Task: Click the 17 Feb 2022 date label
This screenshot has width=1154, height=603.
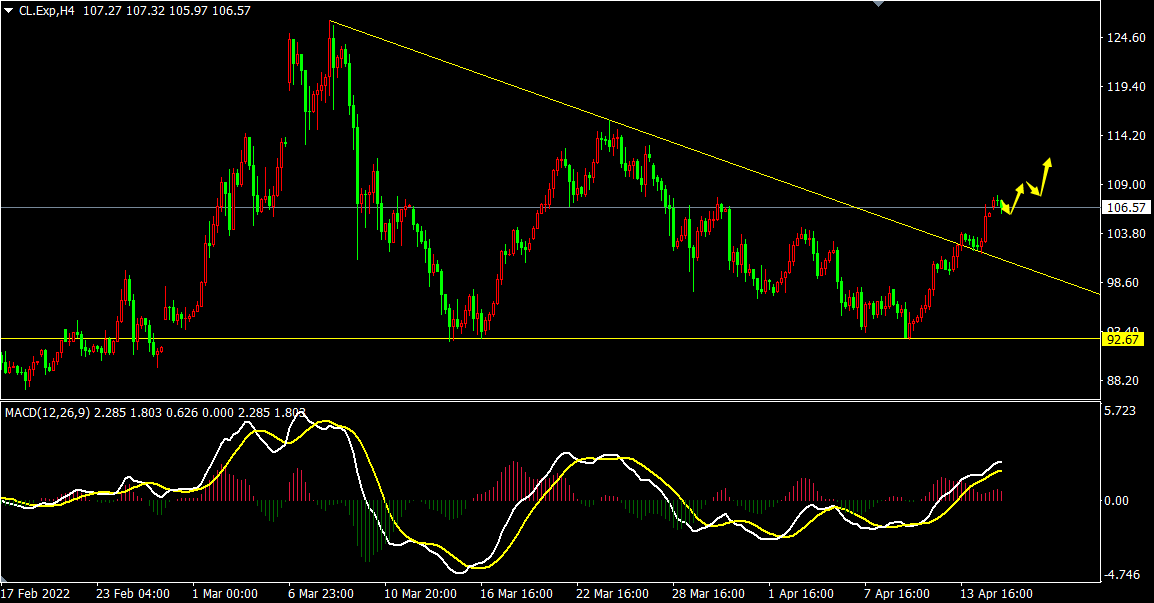Action: click(x=35, y=593)
